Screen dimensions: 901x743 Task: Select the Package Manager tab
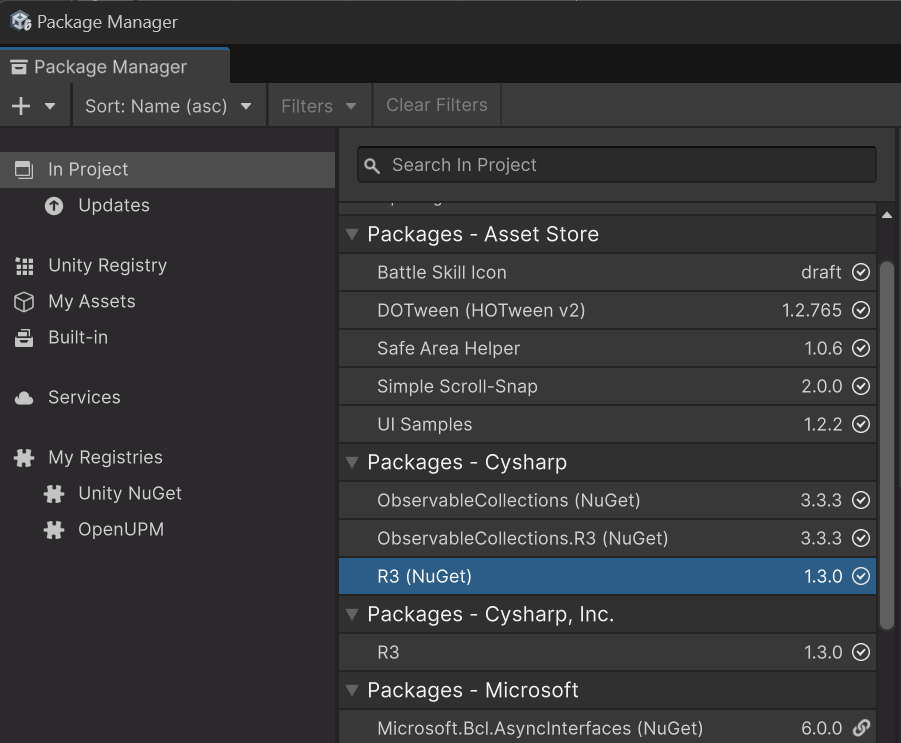pyautogui.click(x=114, y=67)
